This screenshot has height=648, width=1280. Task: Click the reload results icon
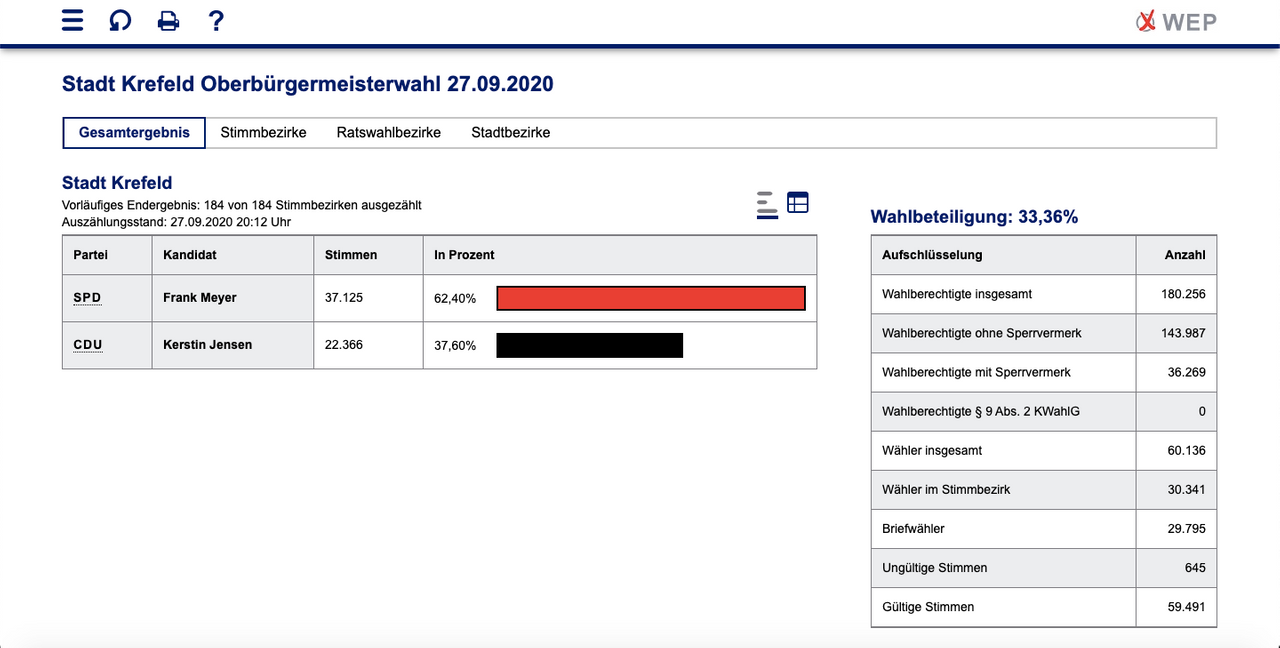120,20
